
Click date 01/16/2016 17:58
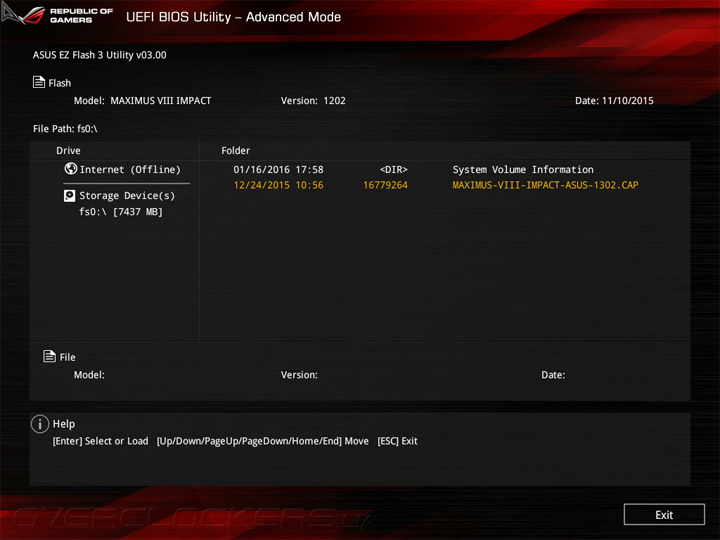[x=278, y=169]
